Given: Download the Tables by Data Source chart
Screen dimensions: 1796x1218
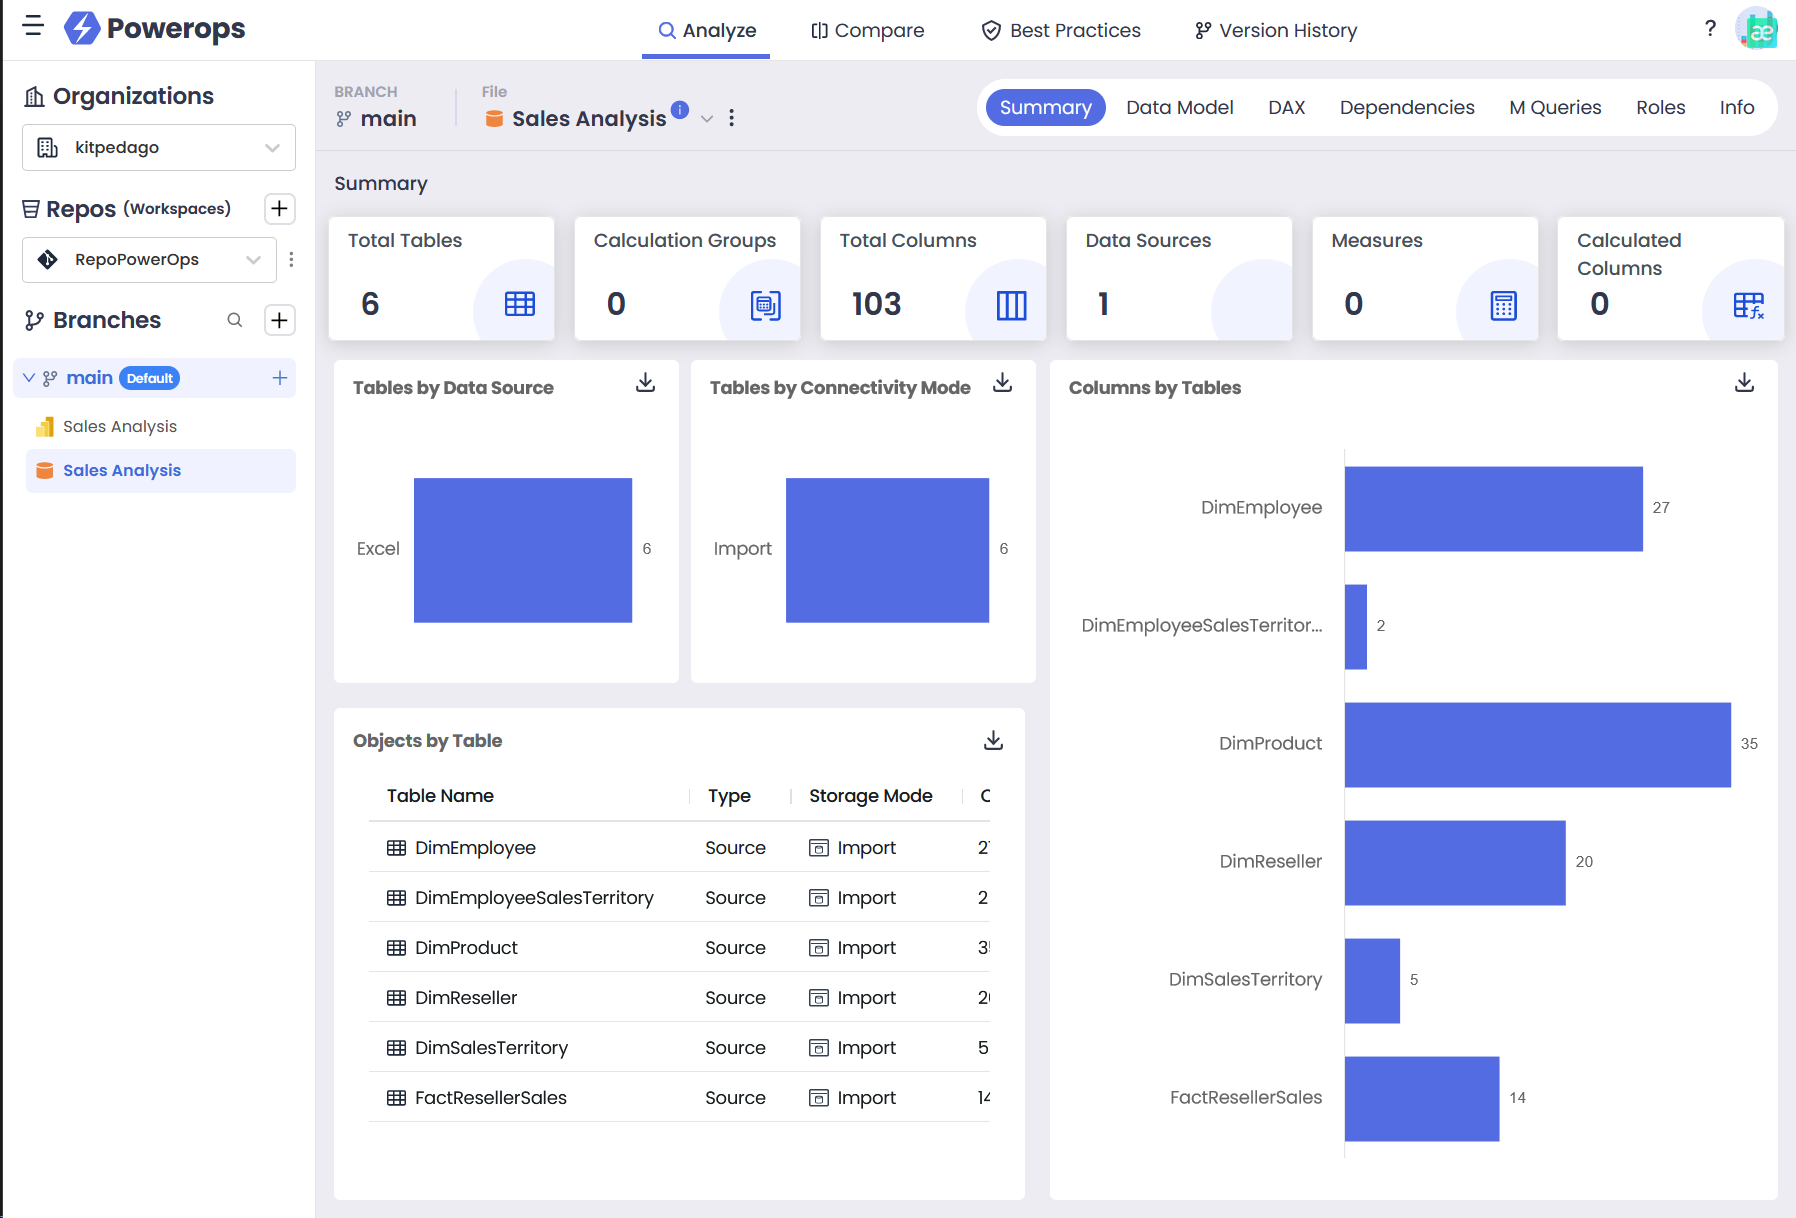Looking at the screenshot, I should pos(645,383).
